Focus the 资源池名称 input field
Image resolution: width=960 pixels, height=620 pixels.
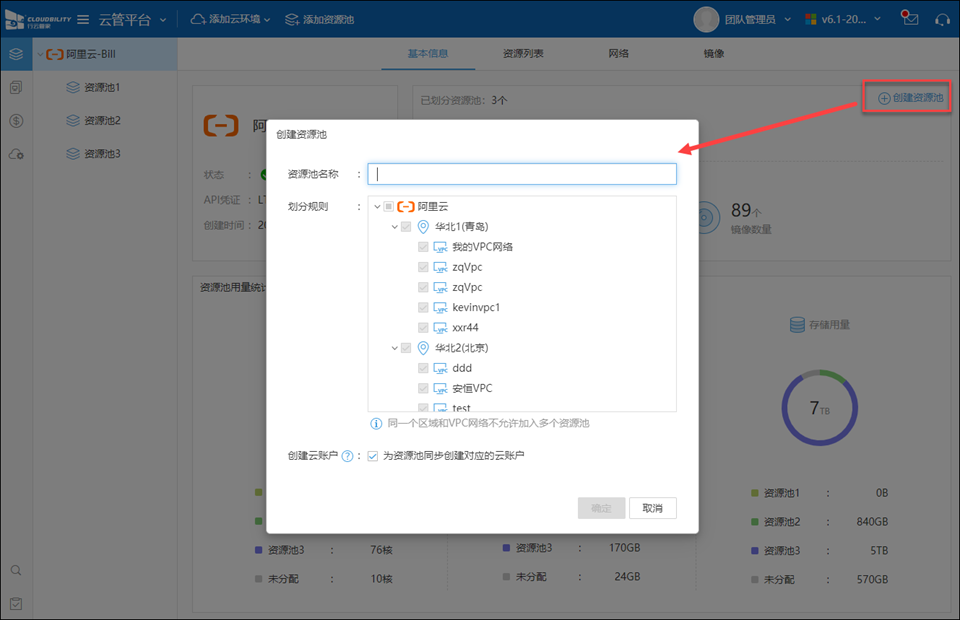[x=522, y=174]
